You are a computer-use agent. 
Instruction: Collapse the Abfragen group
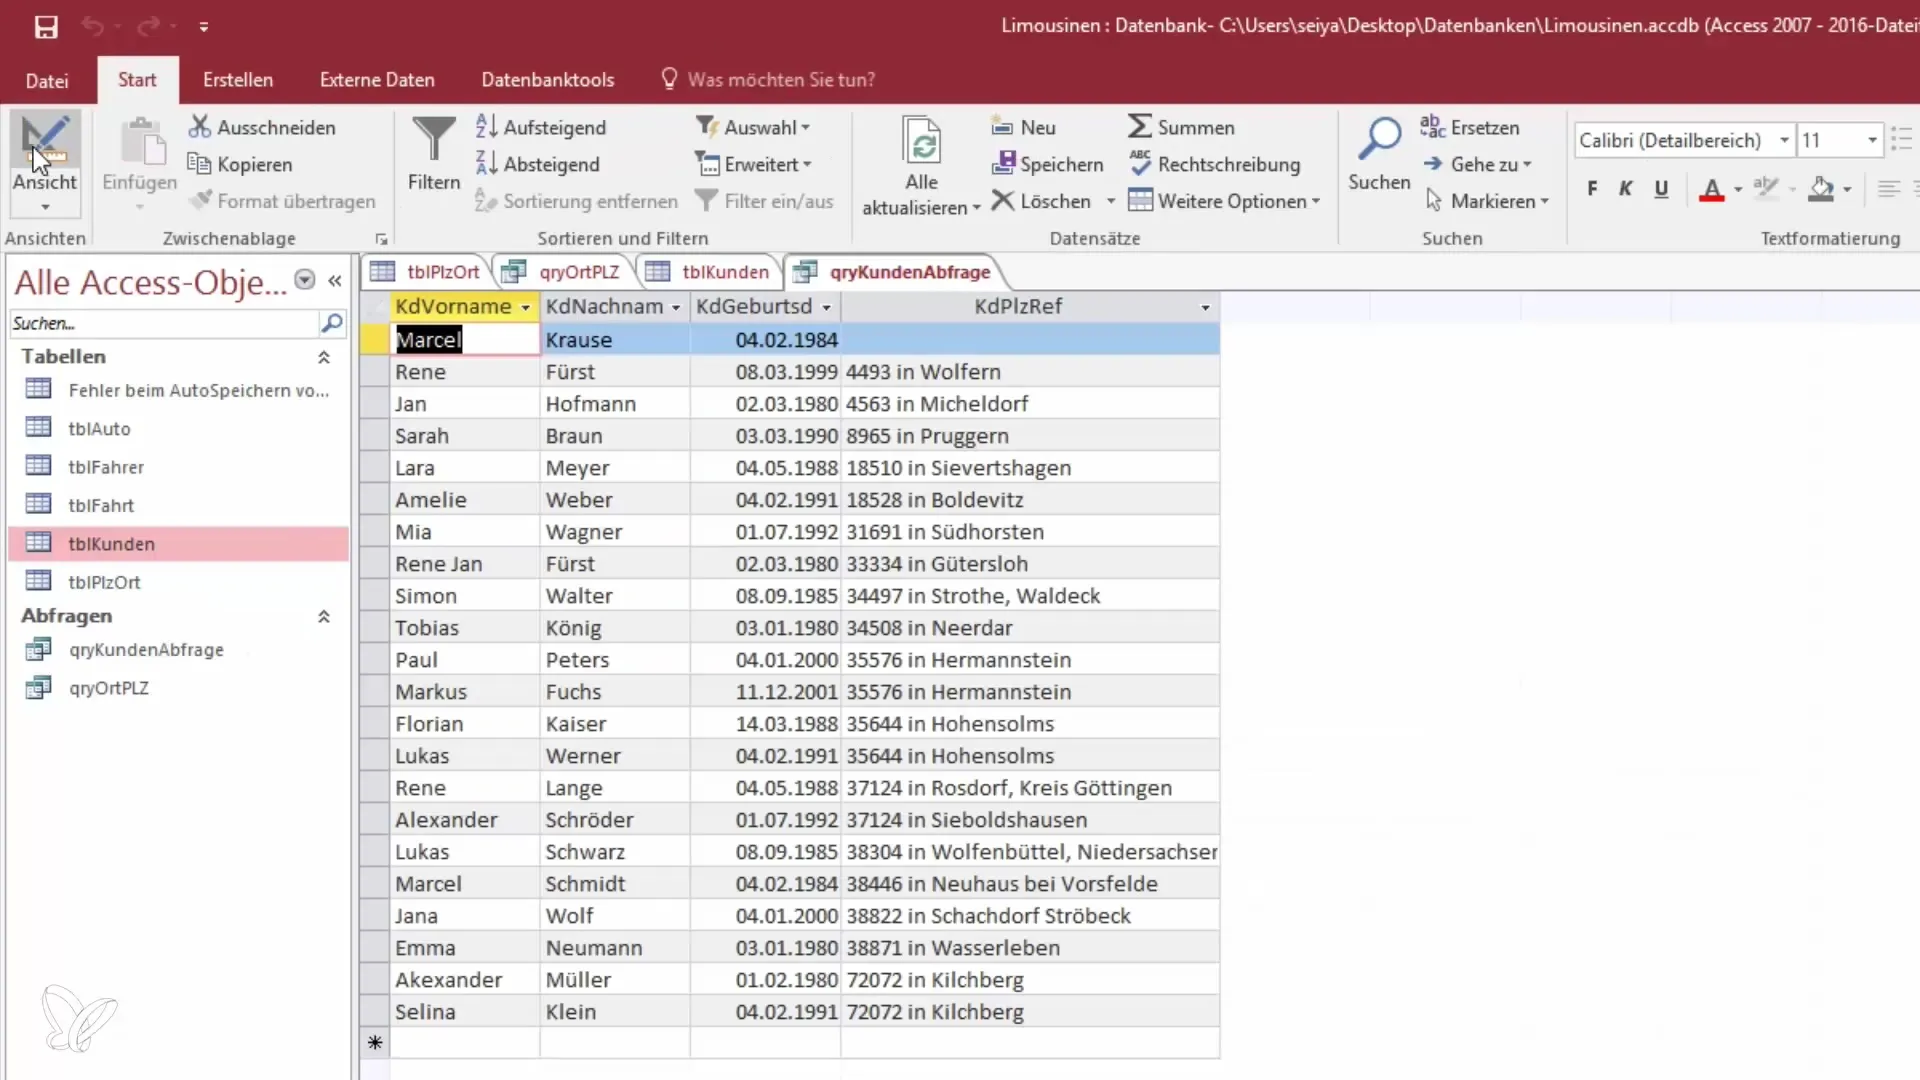point(324,617)
